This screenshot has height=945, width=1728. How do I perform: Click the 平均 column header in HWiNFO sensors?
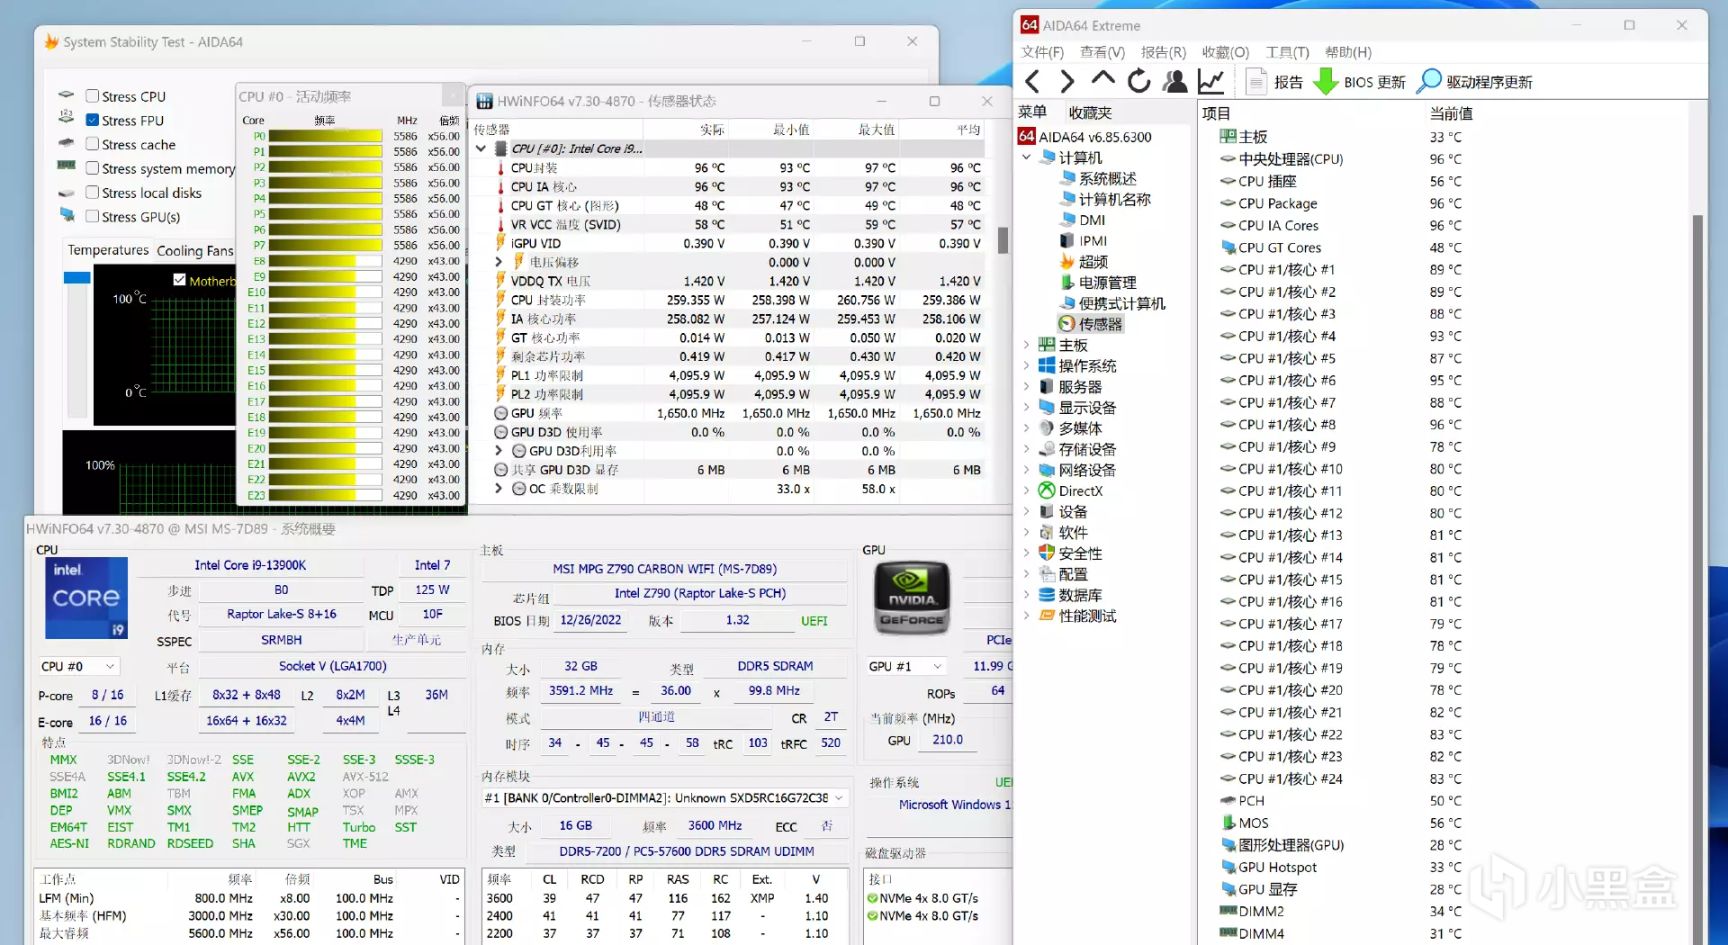click(x=968, y=130)
